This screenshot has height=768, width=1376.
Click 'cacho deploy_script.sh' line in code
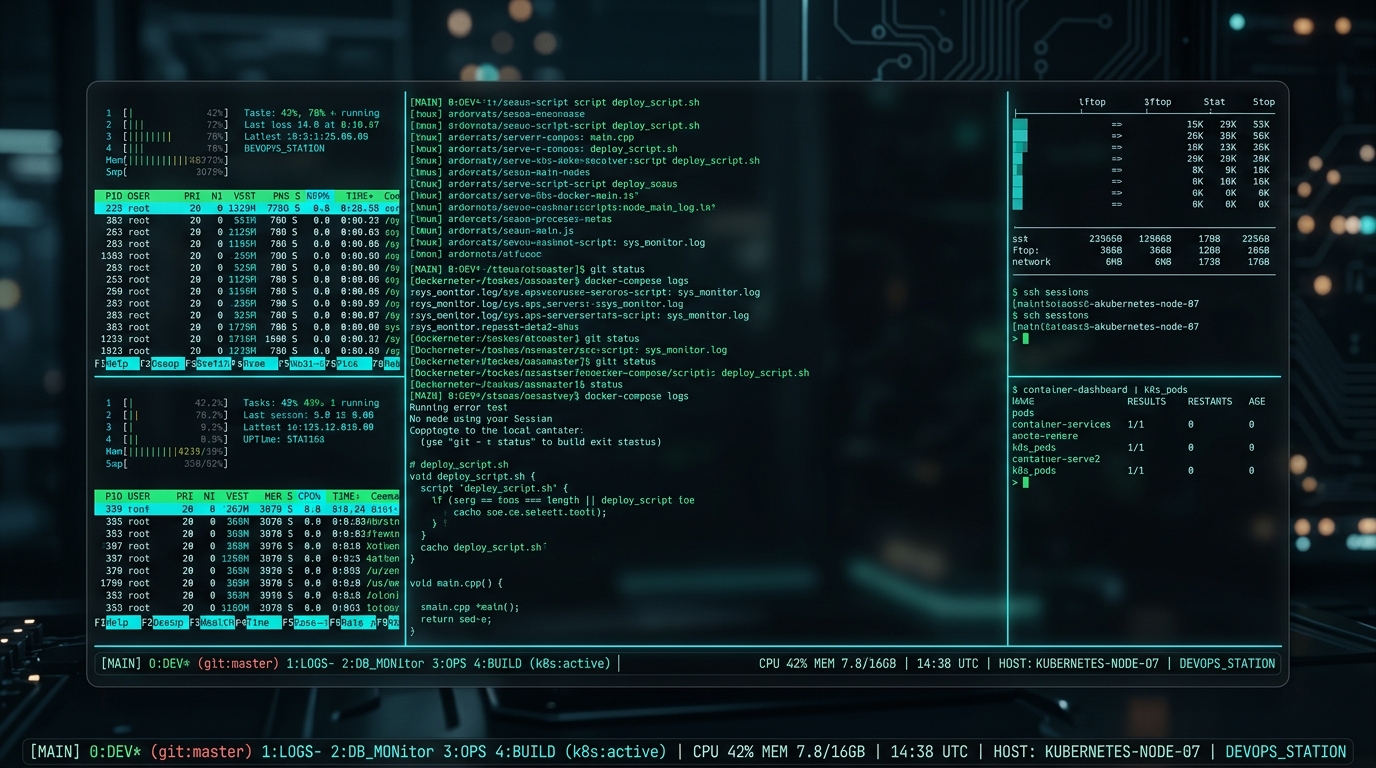485,547
